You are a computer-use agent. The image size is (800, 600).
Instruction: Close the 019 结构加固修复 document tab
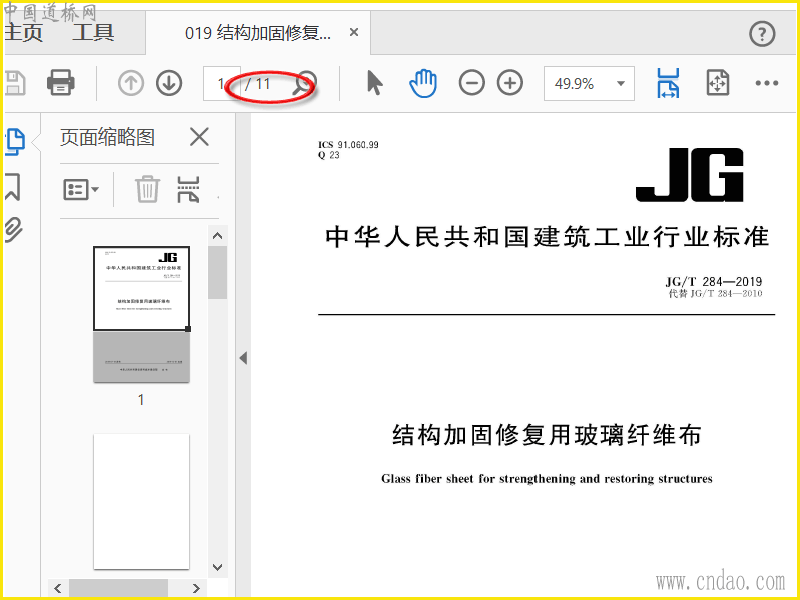pyautogui.click(x=354, y=33)
